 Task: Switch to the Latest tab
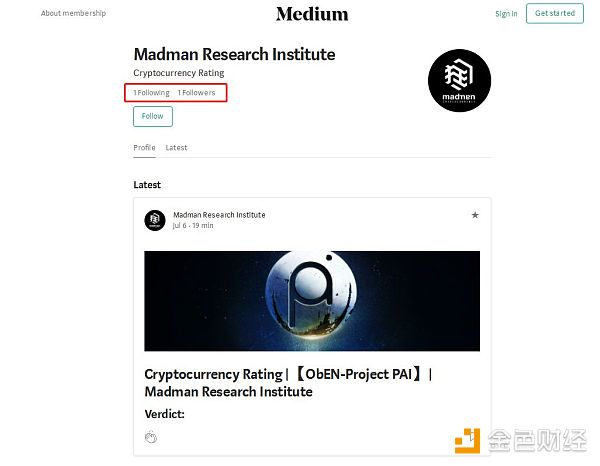point(176,147)
